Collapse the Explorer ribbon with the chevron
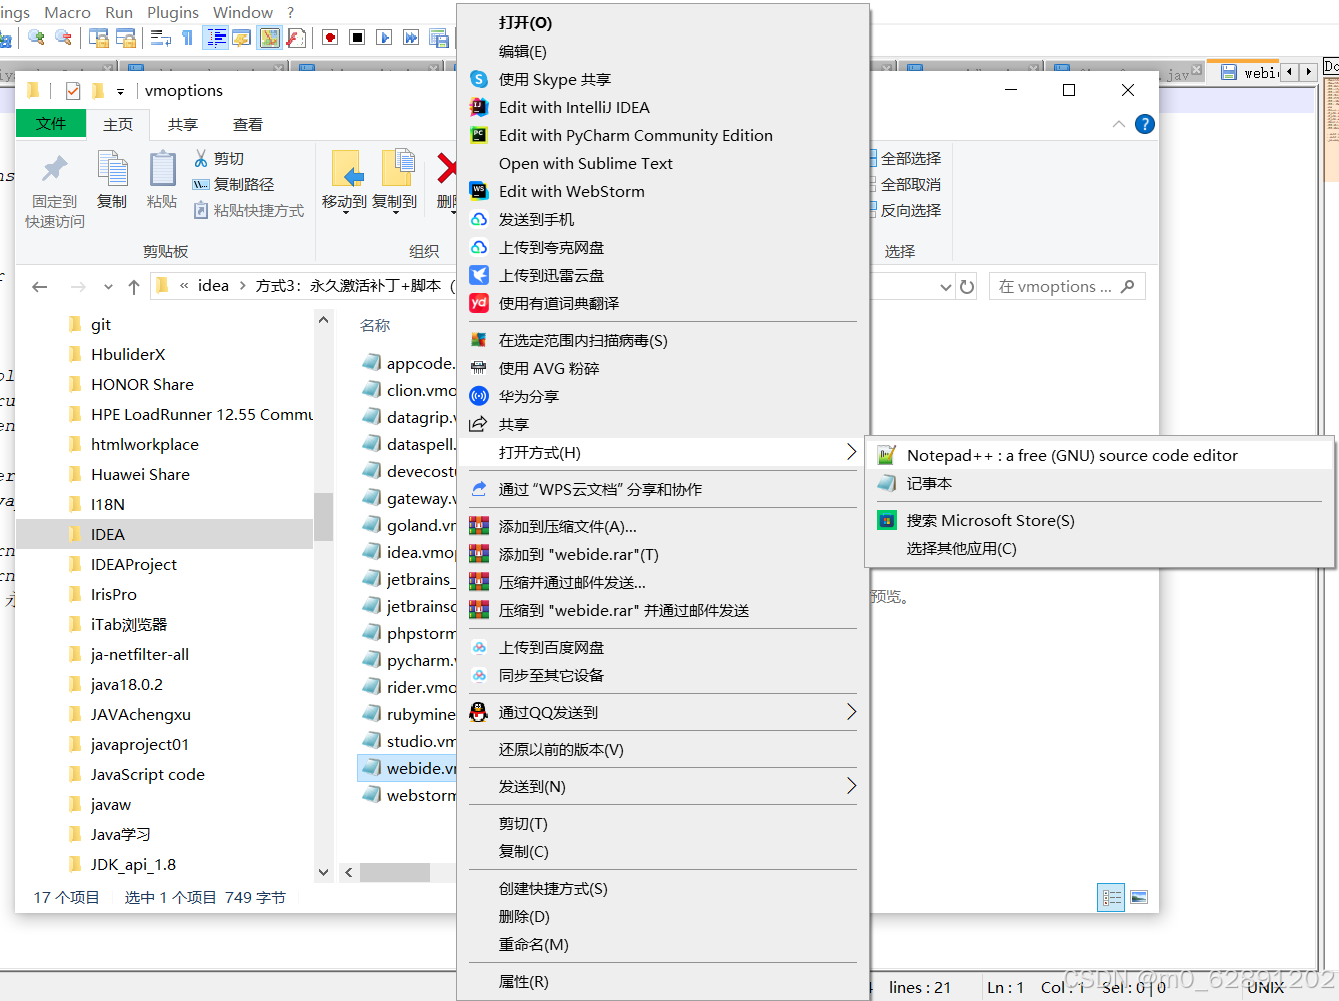The width and height of the screenshot is (1339, 1001). coord(1118,124)
